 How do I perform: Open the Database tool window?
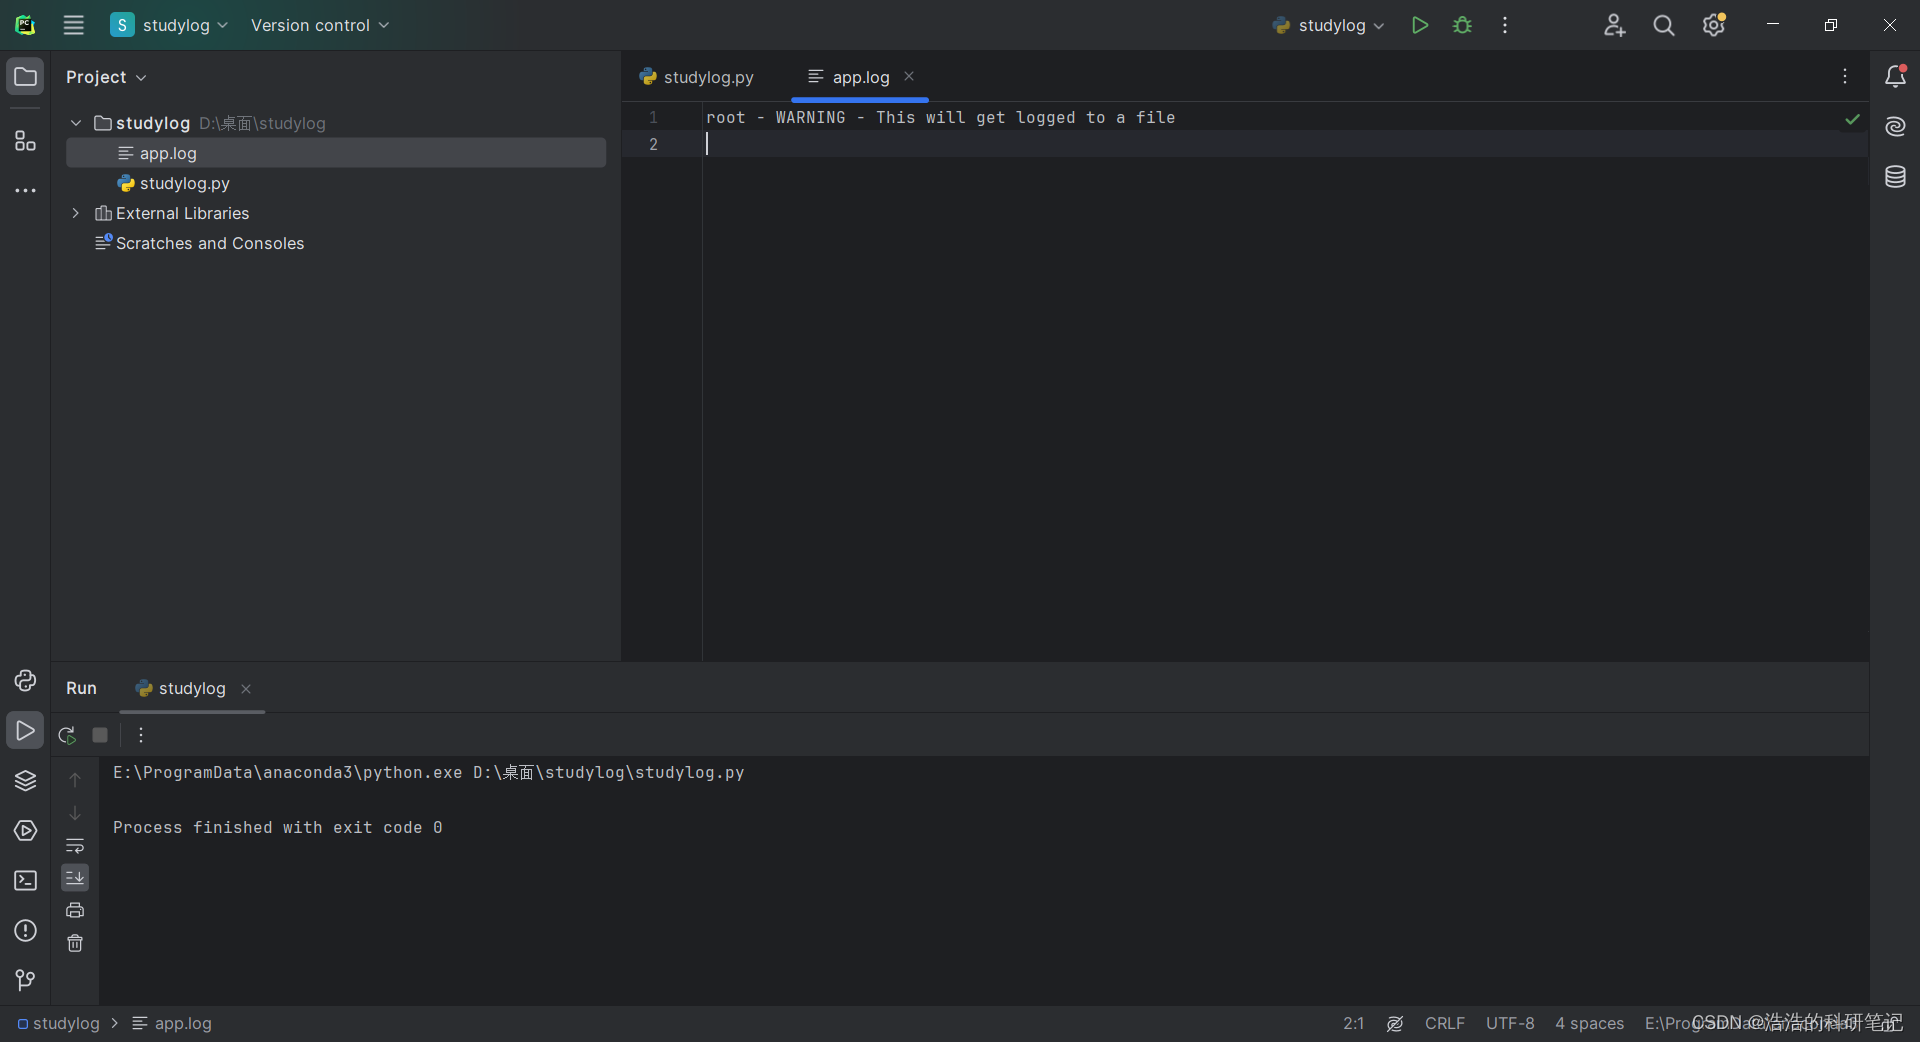tap(1895, 177)
